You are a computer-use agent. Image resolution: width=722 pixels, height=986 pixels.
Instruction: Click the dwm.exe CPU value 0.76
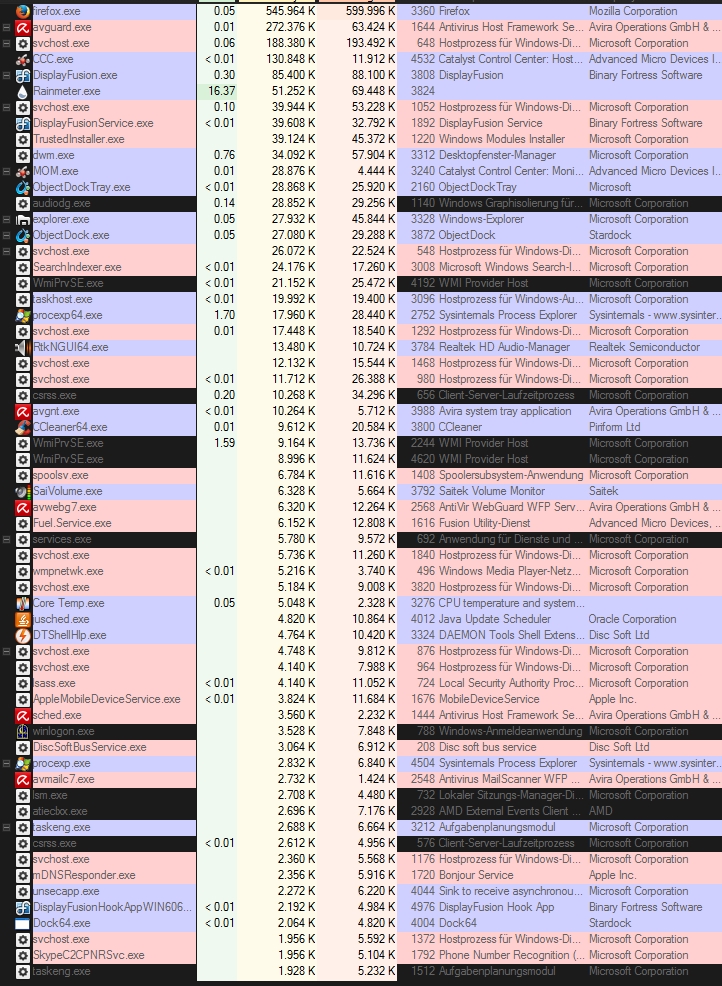click(224, 155)
